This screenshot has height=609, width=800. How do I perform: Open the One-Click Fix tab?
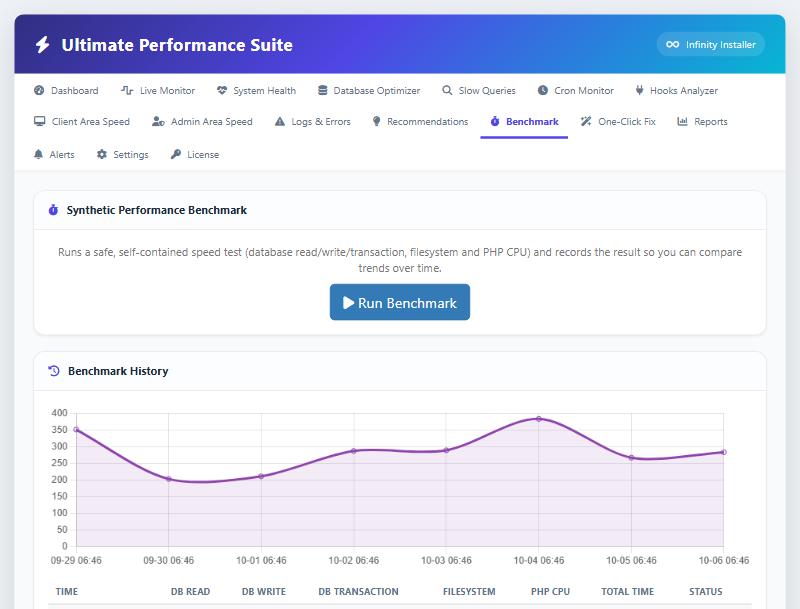[x=618, y=121]
